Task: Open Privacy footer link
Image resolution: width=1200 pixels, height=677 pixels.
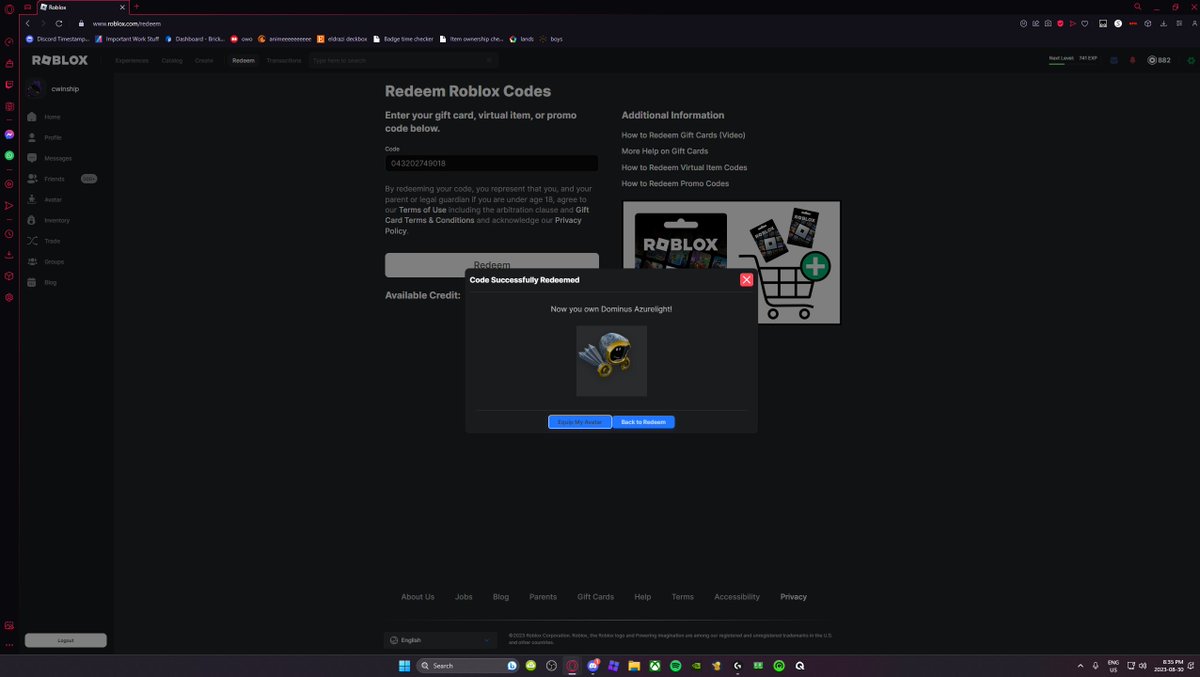Action: click(x=793, y=597)
